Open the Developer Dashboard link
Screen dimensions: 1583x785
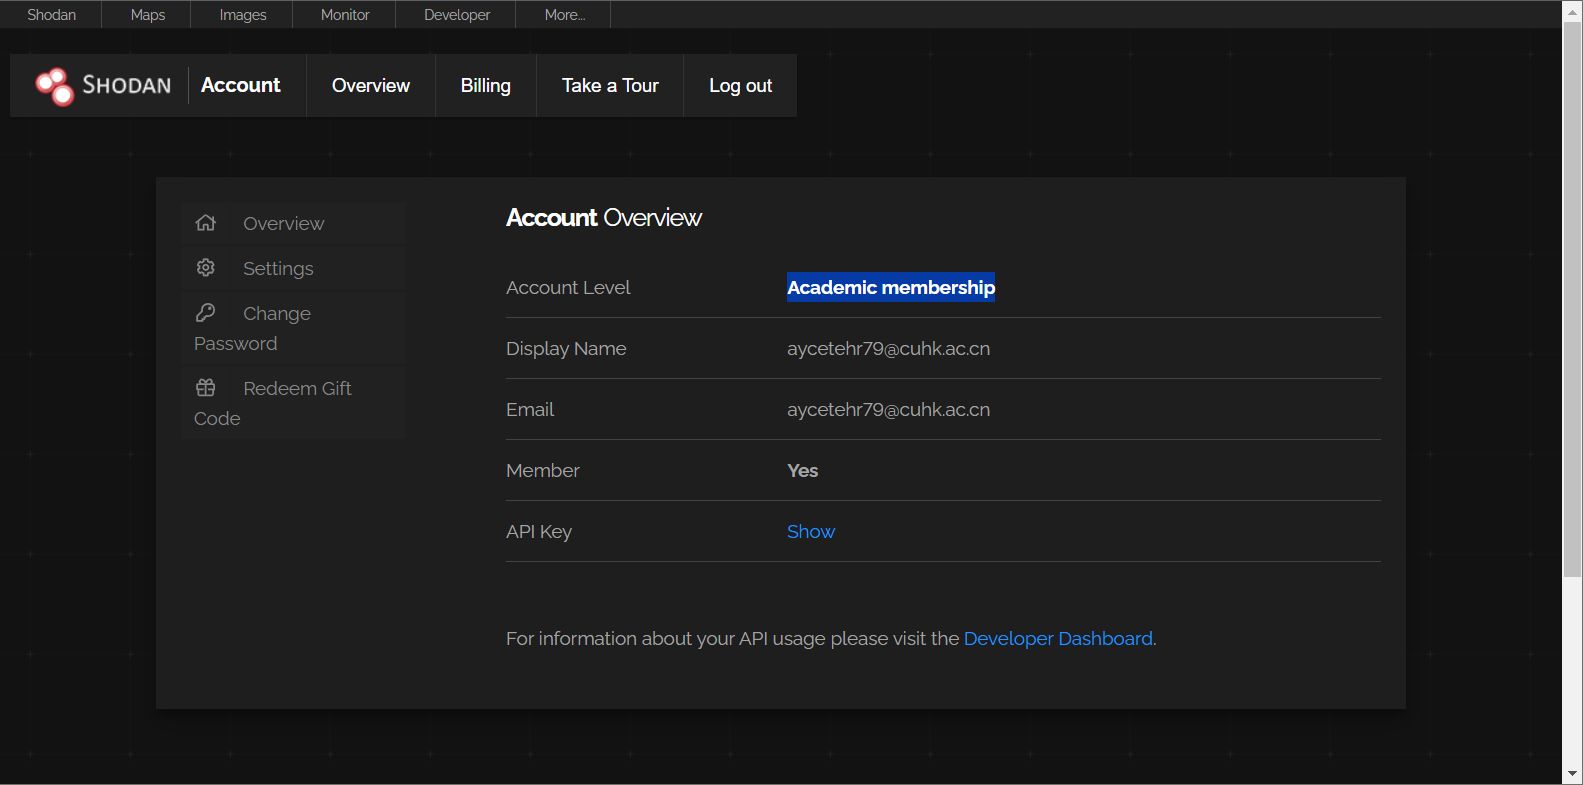pyautogui.click(x=1058, y=638)
